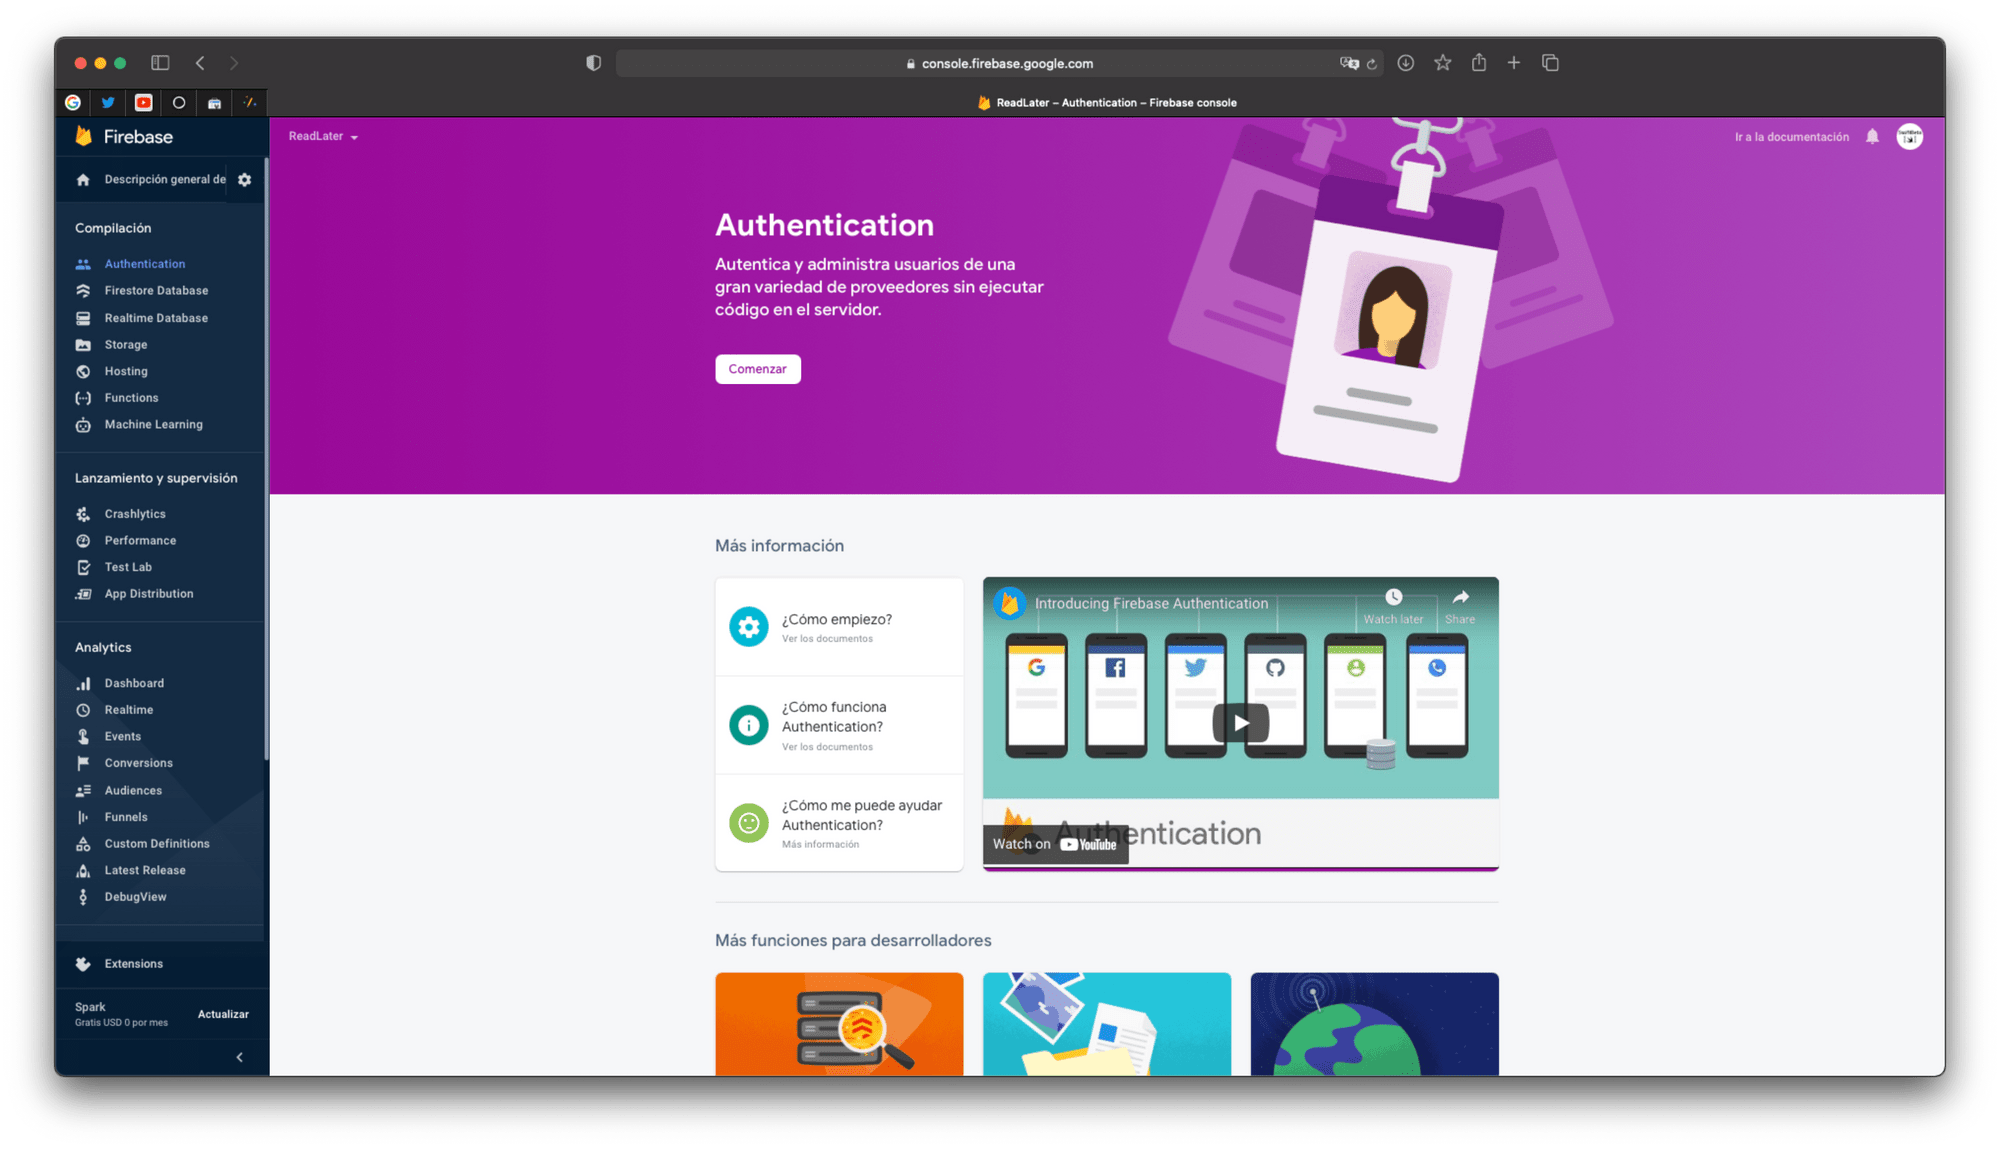Click the Google bookmark icon in favorites bar
This screenshot has width=2000, height=1149.
73,102
